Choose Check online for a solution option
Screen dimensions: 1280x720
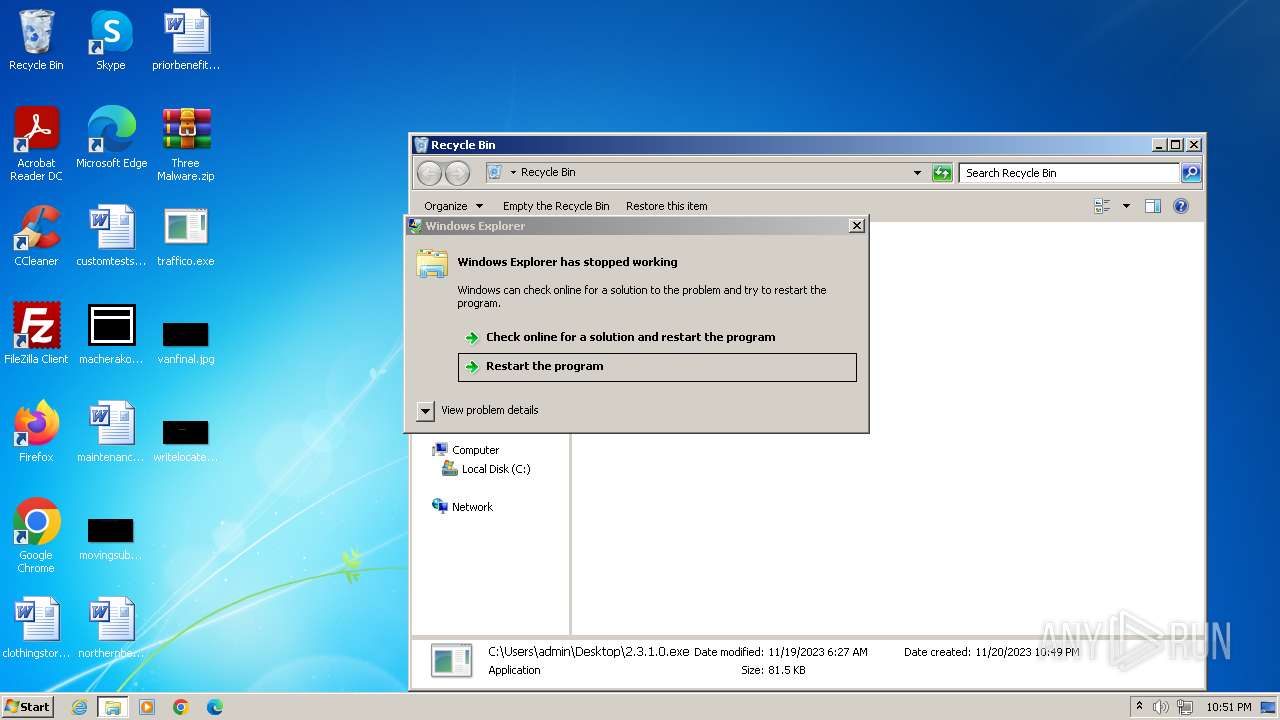(657, 337)
